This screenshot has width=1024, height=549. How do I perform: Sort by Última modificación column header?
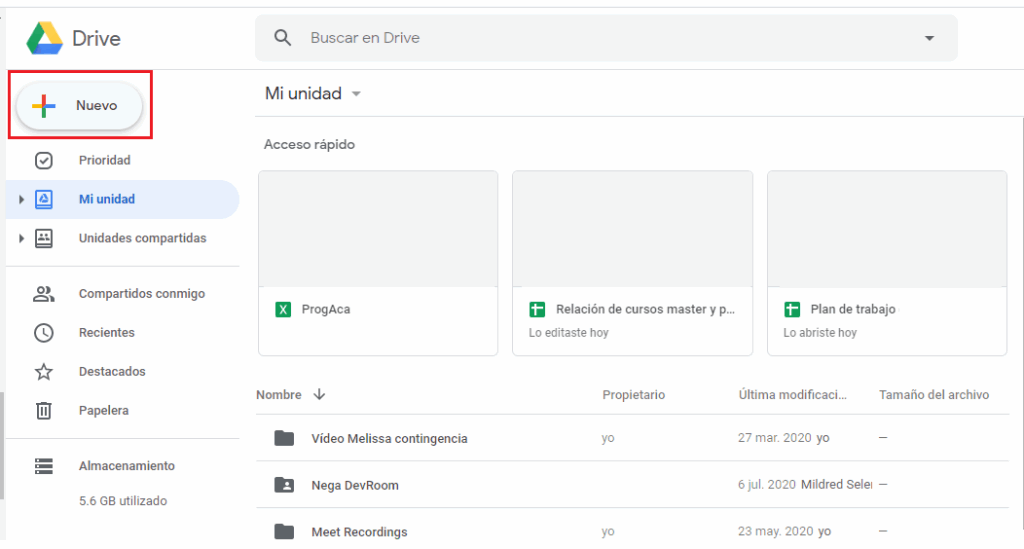click(x=792, y=395)
